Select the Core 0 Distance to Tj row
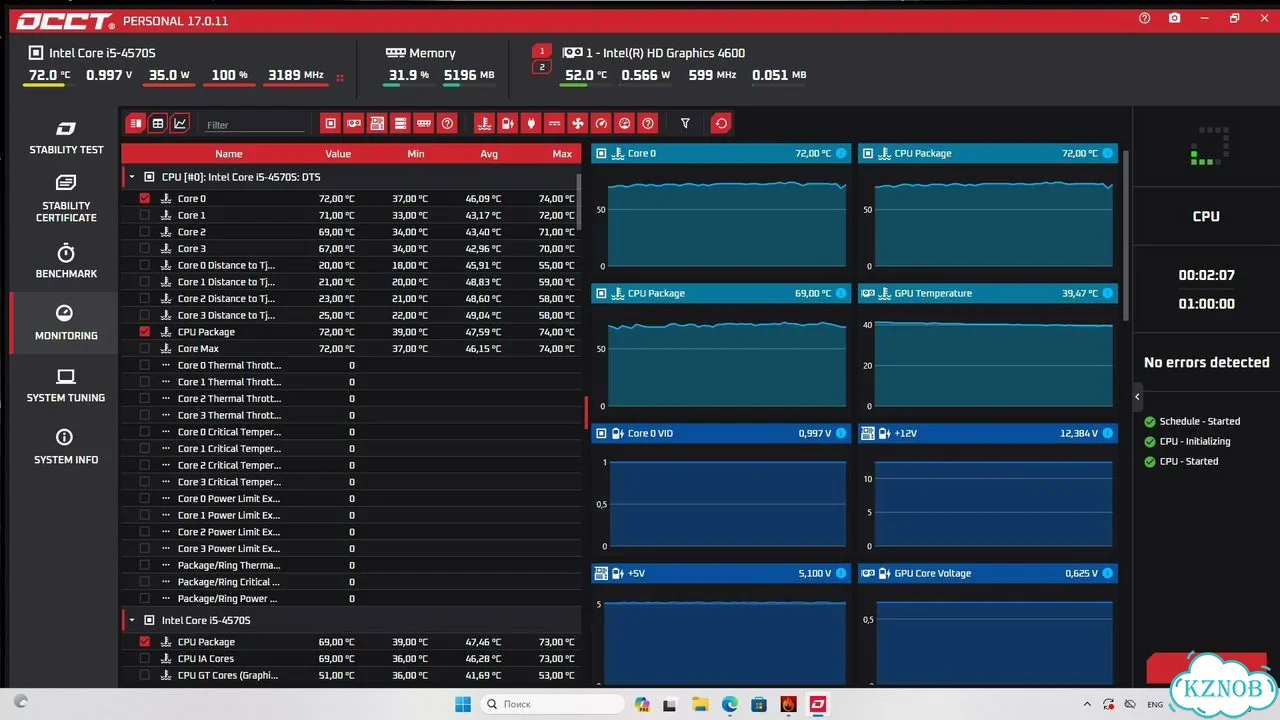This screenshot has width=1280, height=720. [351, 265]
